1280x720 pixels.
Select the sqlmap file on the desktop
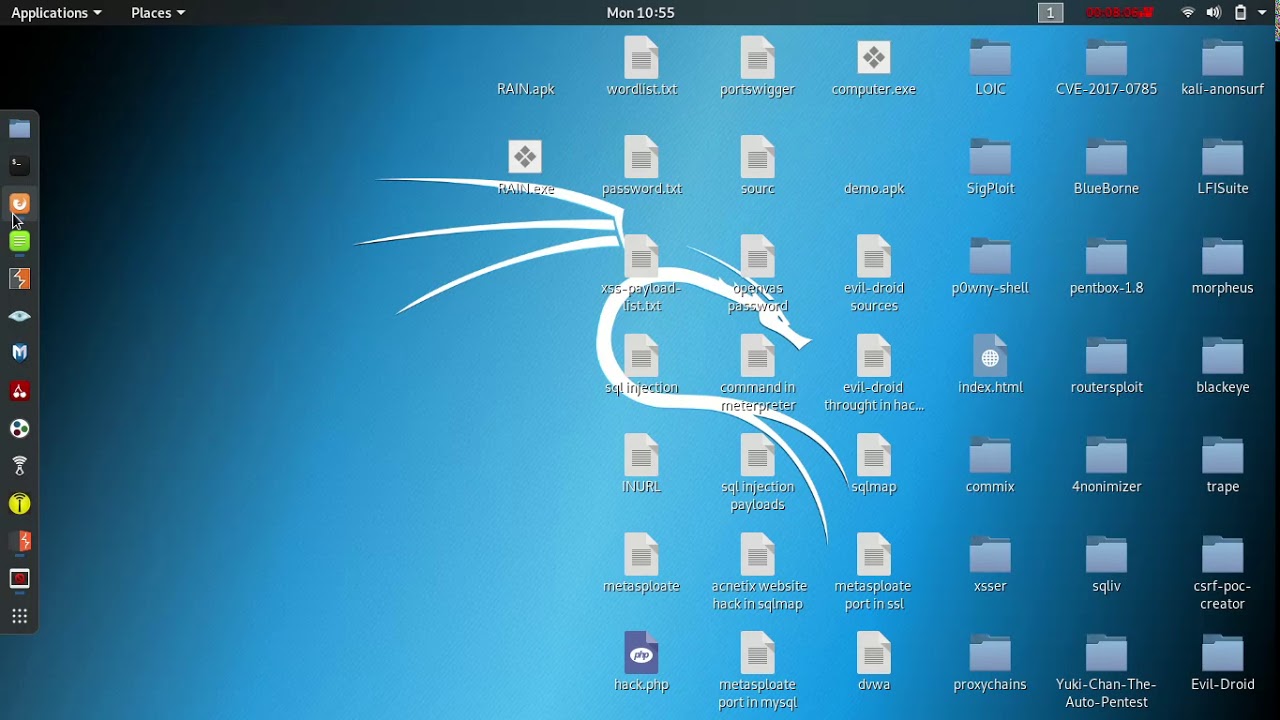(874, 465)
